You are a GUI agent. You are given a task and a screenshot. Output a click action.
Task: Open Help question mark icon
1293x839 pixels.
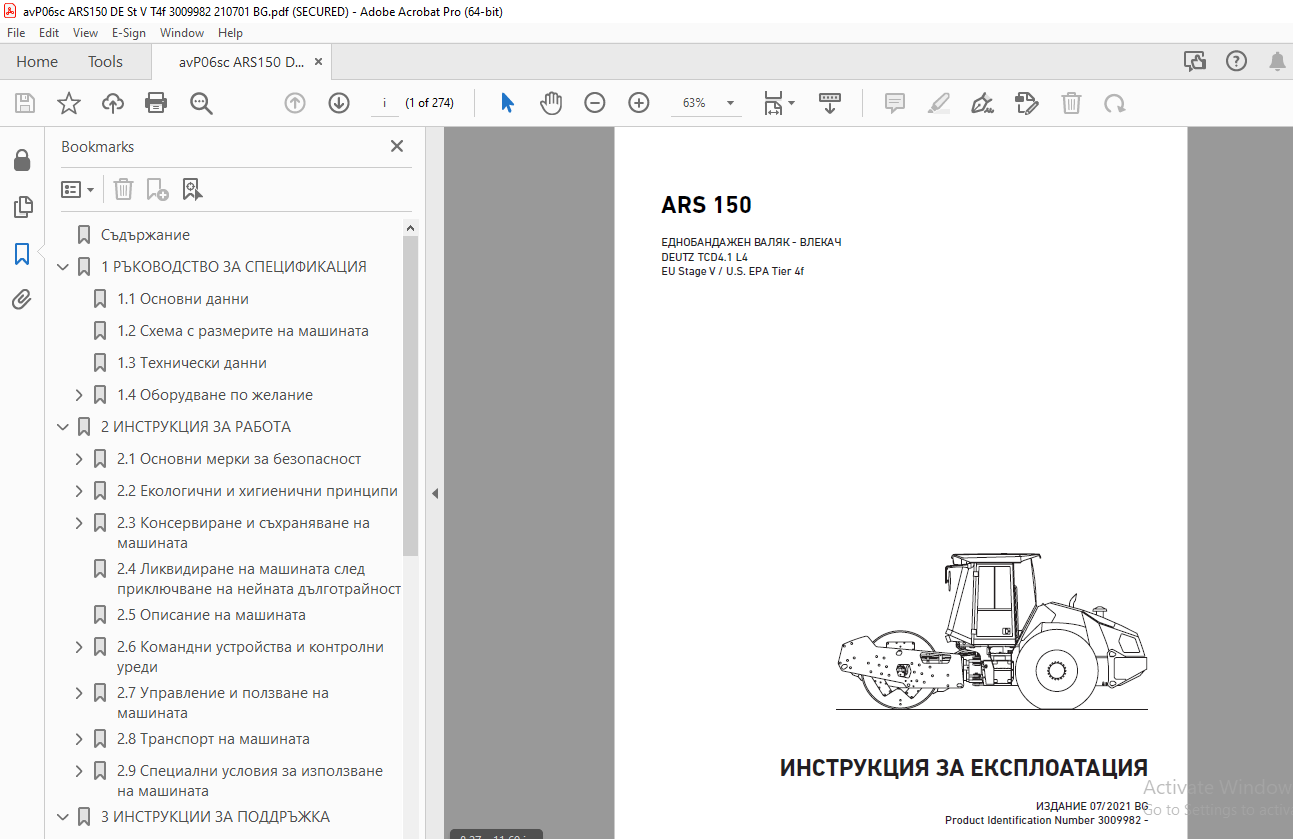pyautogui.click(x=1237, y=62)
